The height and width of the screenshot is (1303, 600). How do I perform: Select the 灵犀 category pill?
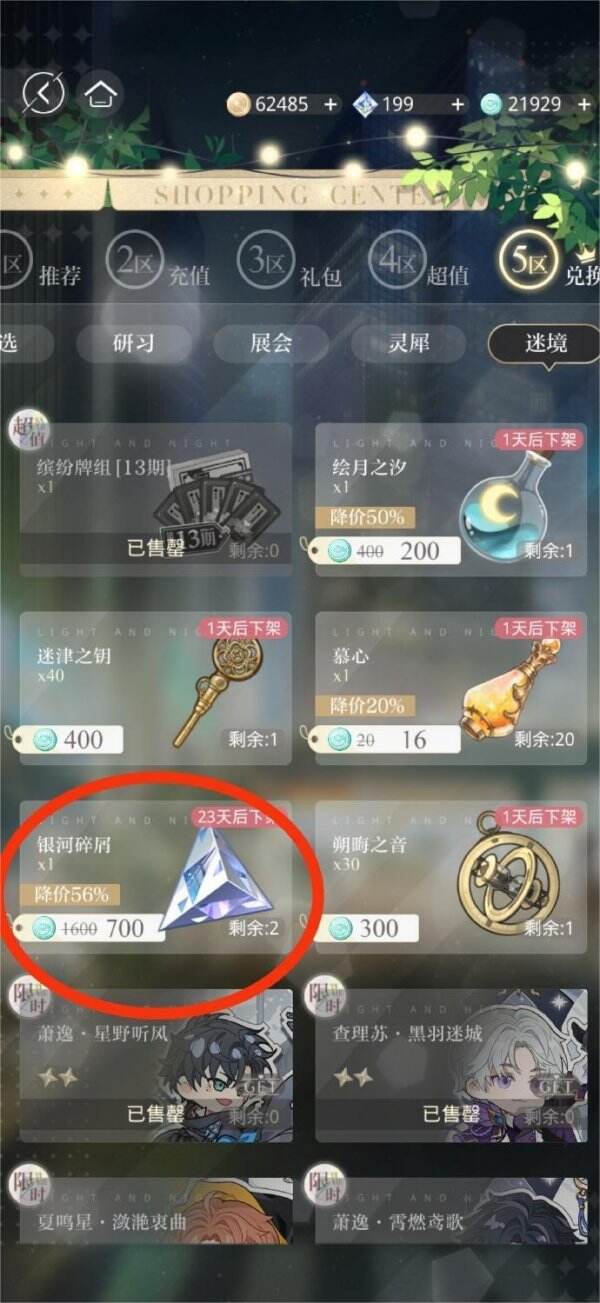pyautogui.click(x=408, y=343)
